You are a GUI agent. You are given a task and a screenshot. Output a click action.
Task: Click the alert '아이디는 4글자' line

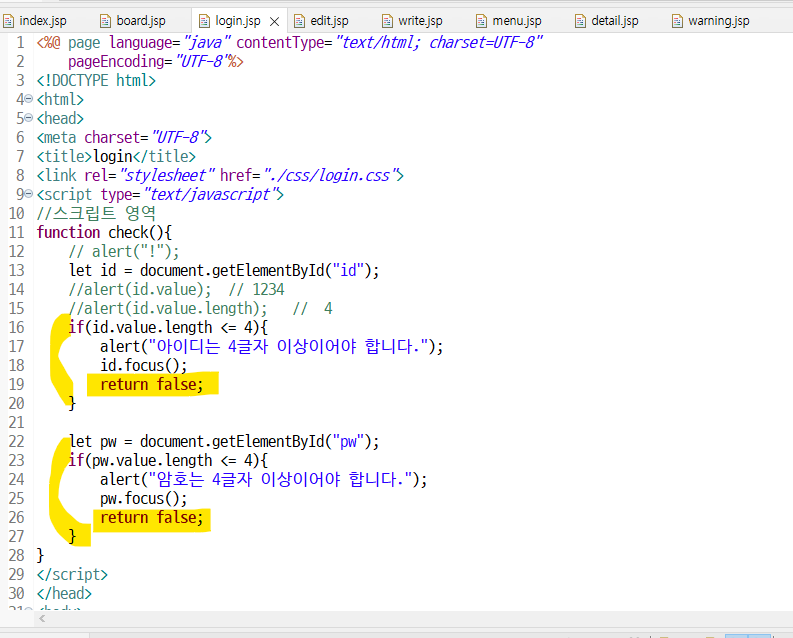tap(272, 346)
